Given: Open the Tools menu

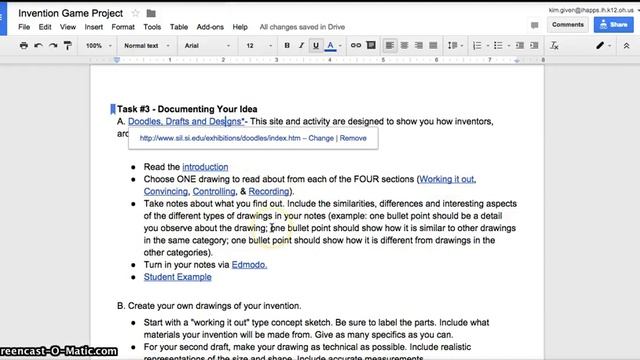Looking at the screenshot, I should pos(152,27).
